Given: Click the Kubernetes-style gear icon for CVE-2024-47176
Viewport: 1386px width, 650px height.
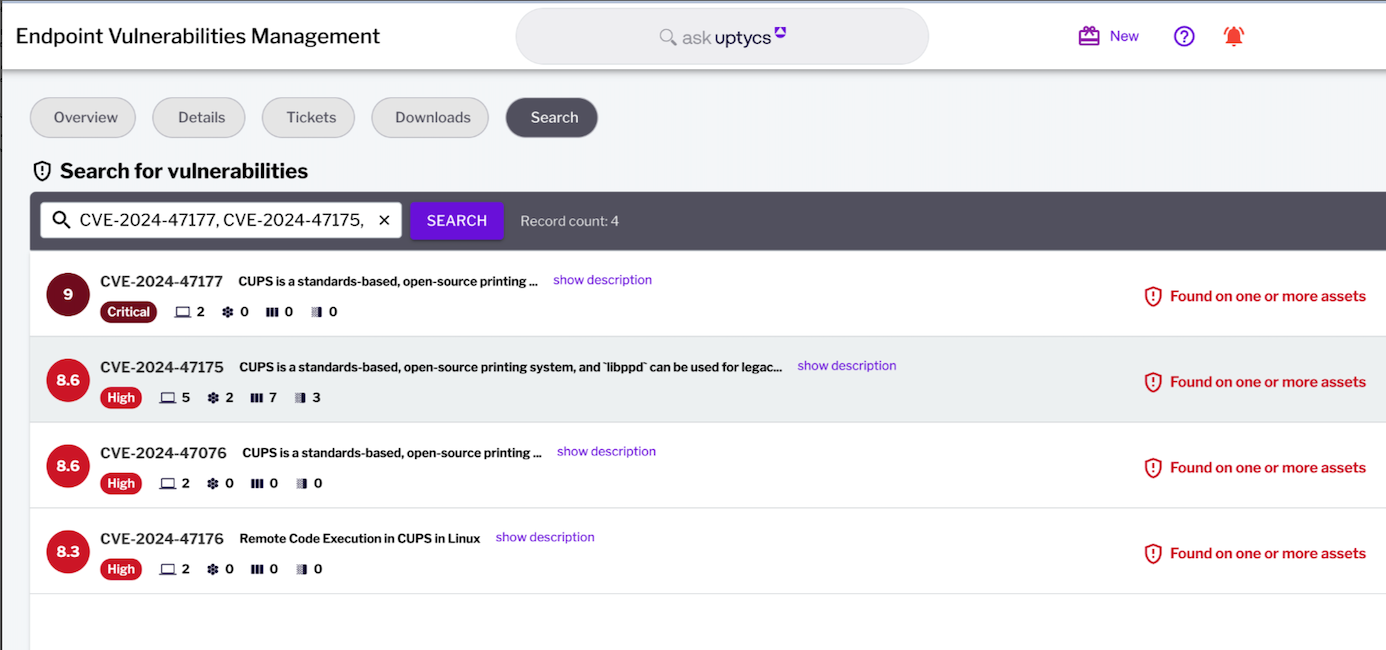Looking at the screenshot, I should click(x=213, y=570).
